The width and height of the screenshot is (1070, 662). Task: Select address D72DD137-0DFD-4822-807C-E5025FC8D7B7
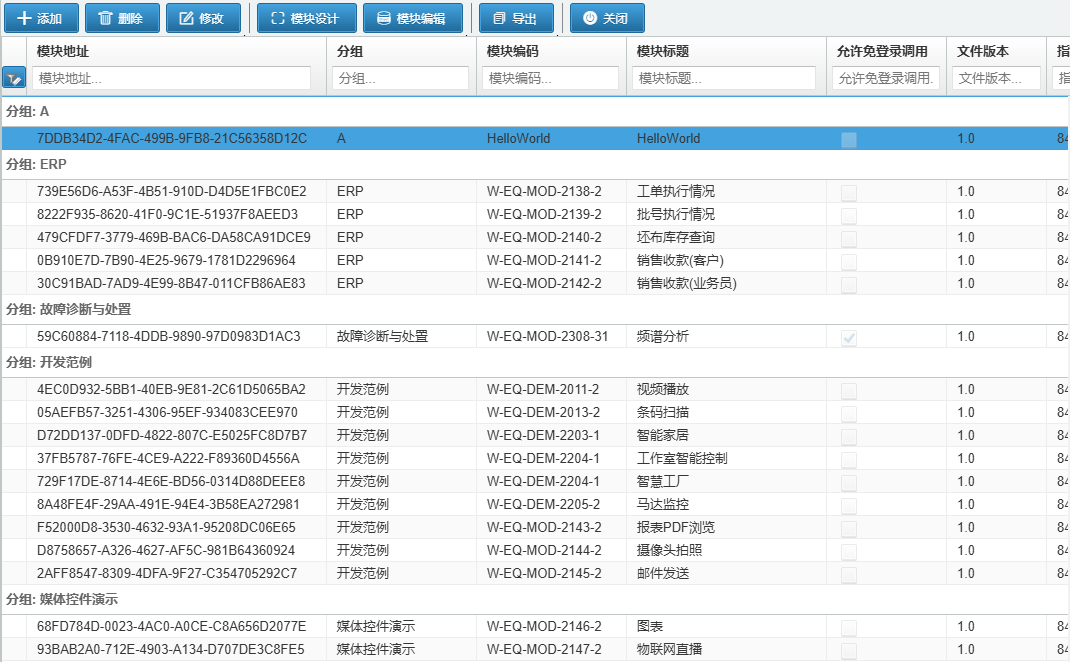pos(172,435)
